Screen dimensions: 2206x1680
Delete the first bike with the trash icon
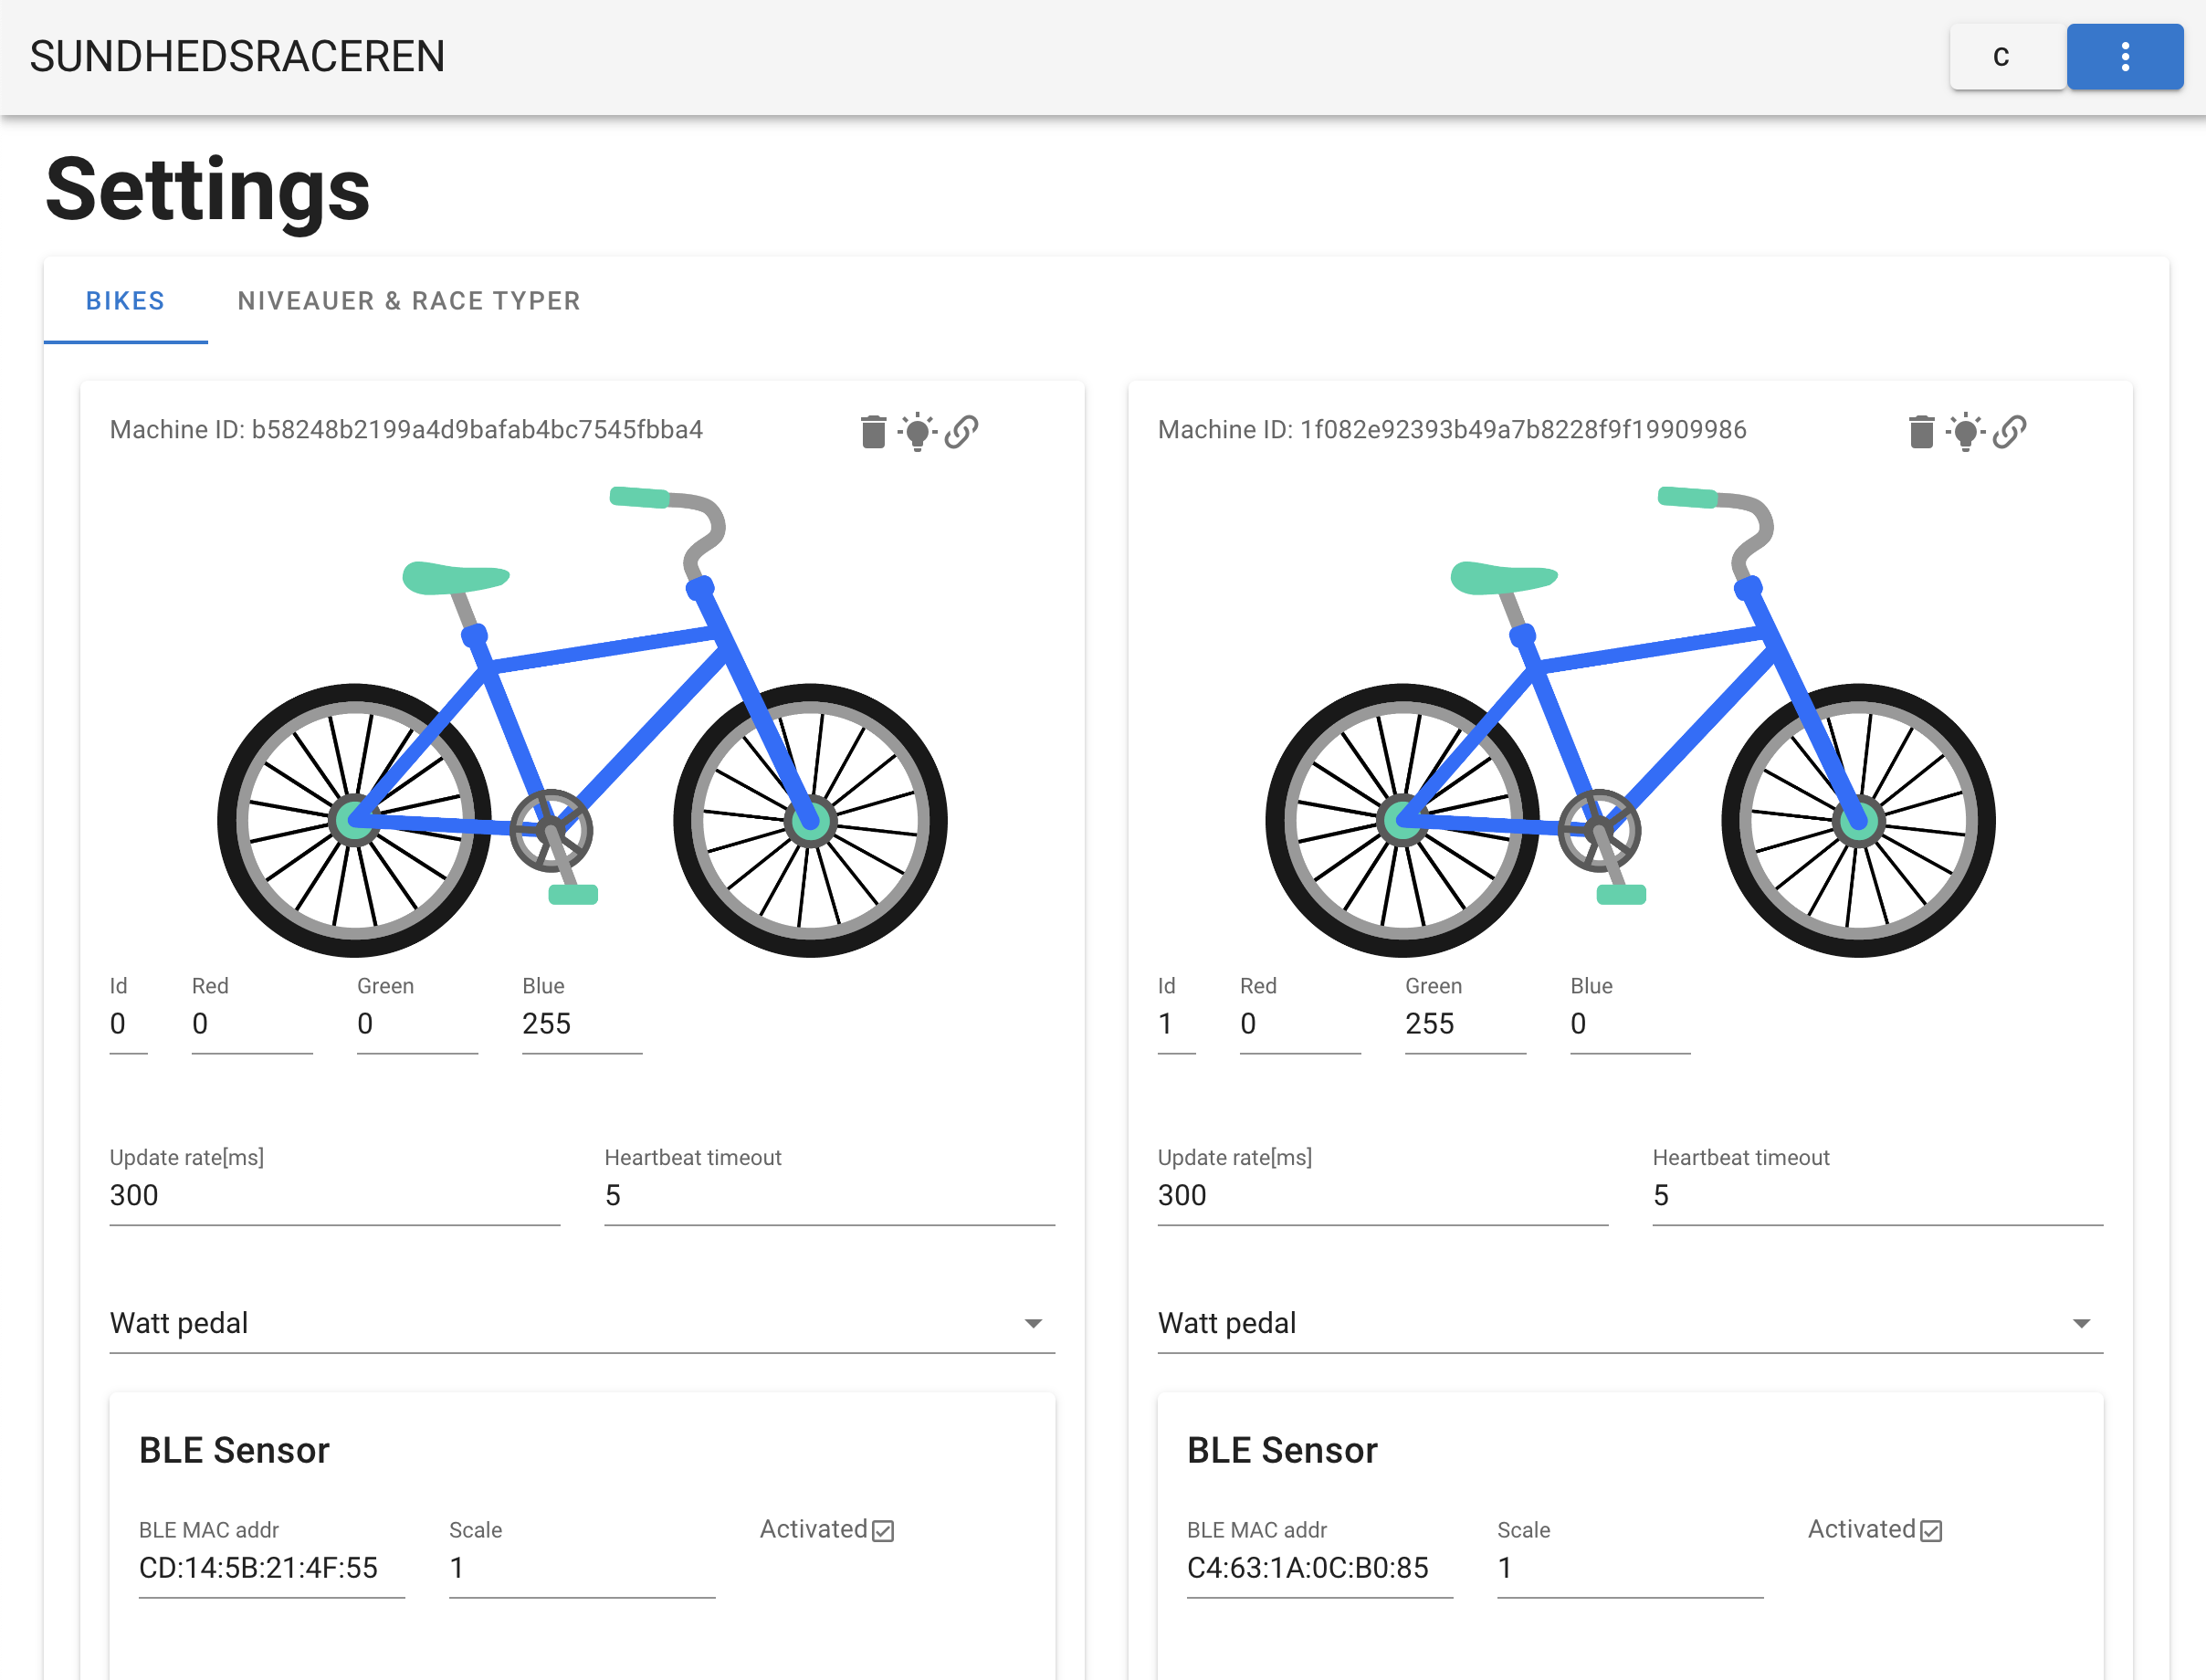click(873, 432)
